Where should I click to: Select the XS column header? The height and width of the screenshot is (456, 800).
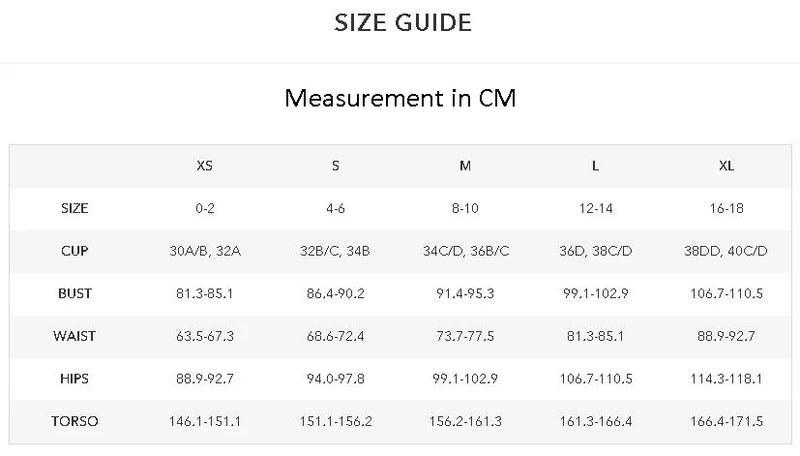coord(205,166)
